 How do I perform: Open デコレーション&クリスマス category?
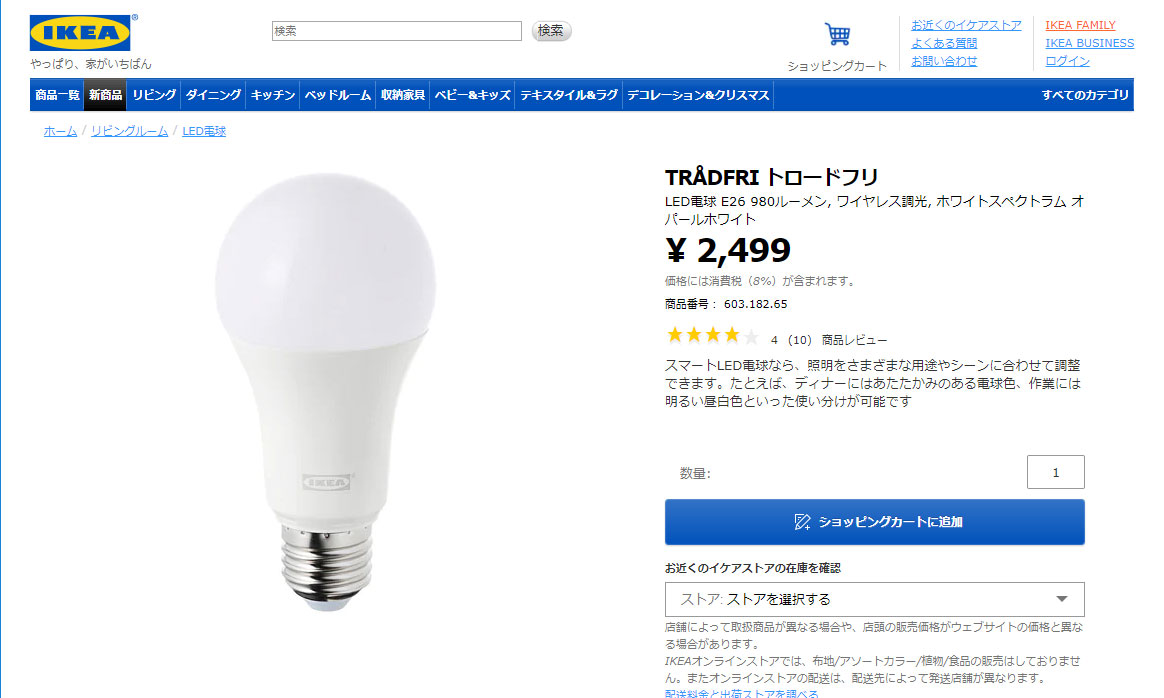click(x=698, y=95)
